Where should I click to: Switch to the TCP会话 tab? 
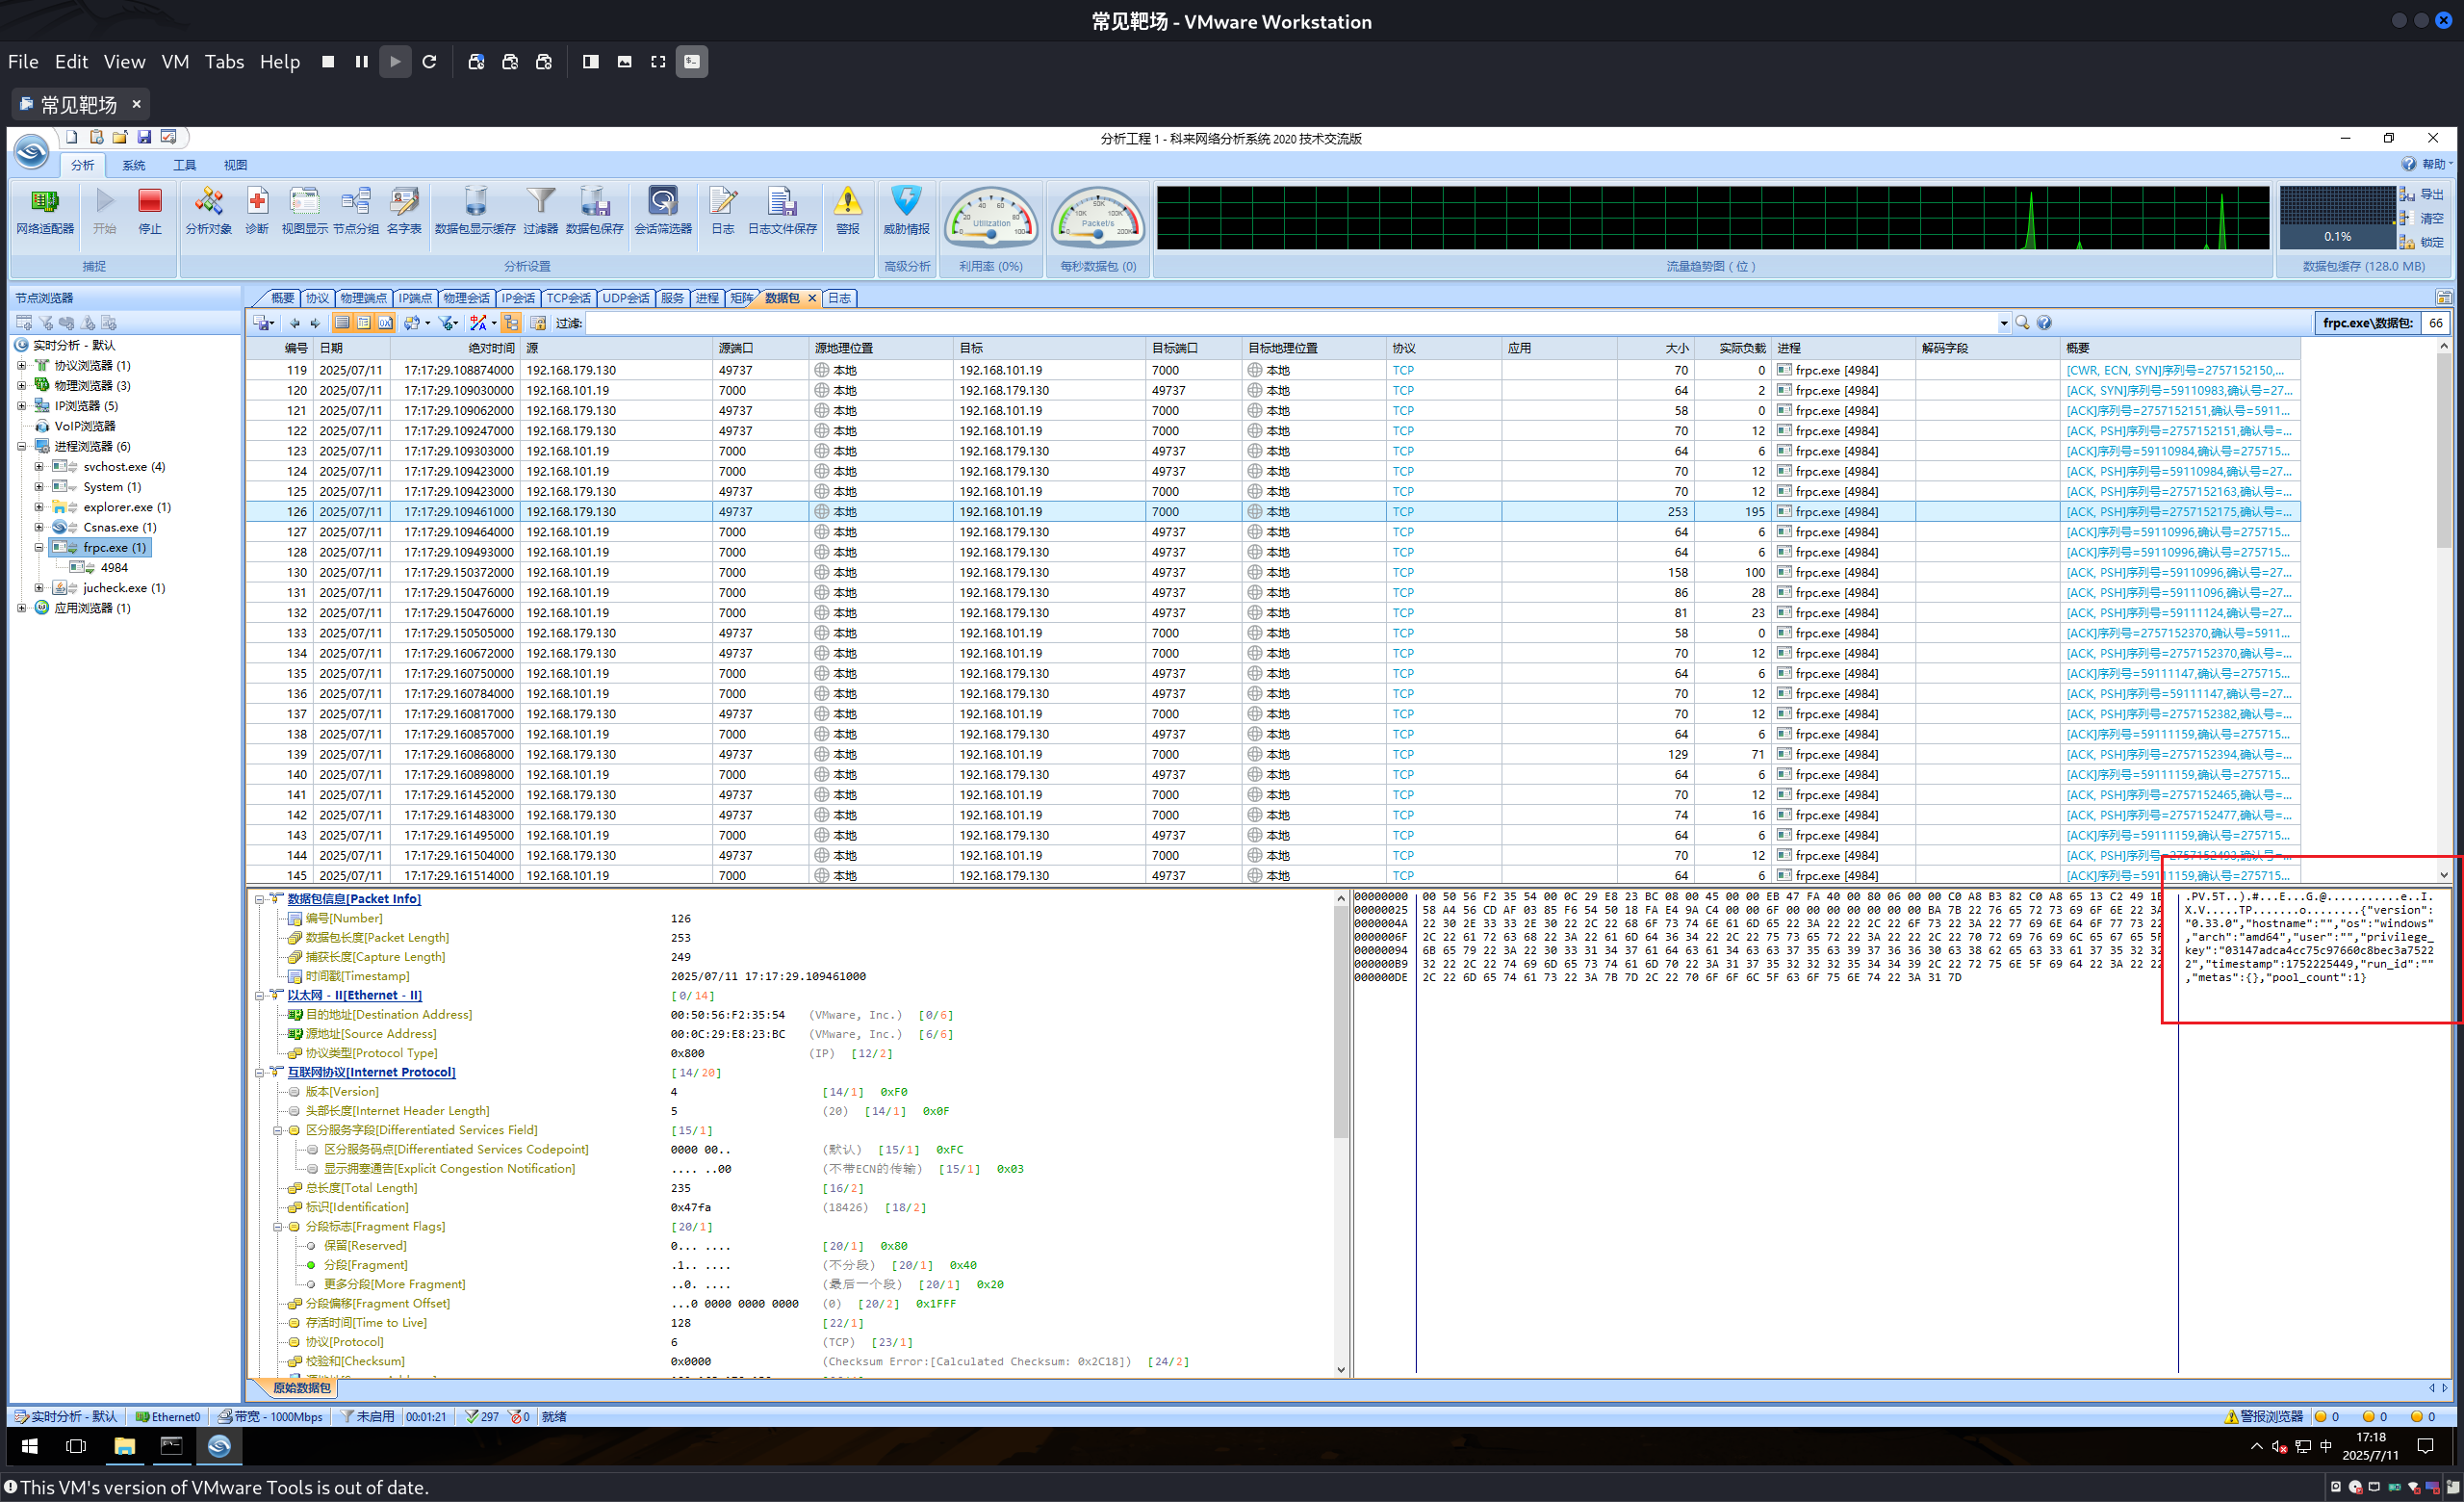[x=568, y=298]
